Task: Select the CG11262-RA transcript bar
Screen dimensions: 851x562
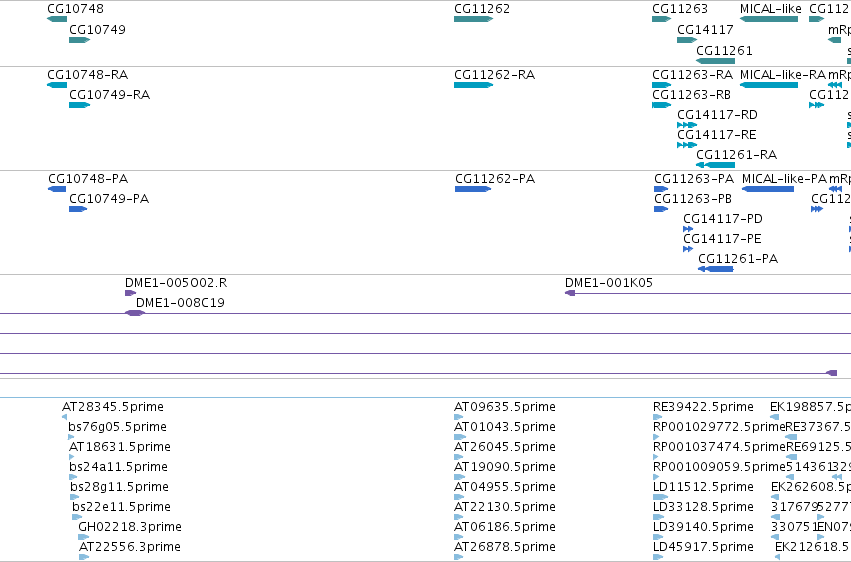Action: coord(473,85)
